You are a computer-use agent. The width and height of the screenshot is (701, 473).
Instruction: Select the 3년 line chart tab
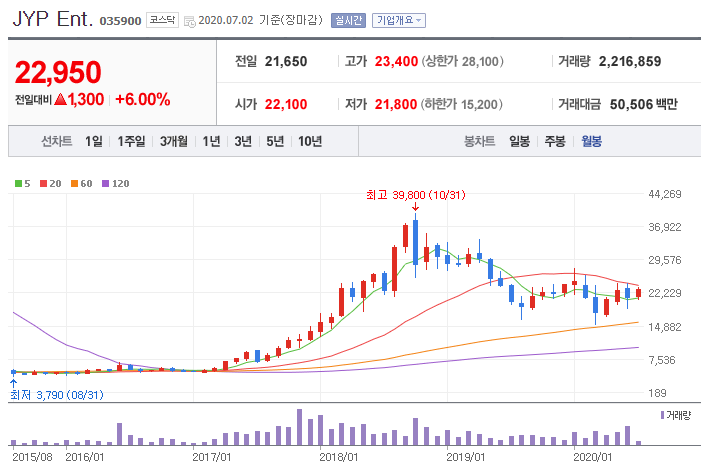[x=243, y=141]
